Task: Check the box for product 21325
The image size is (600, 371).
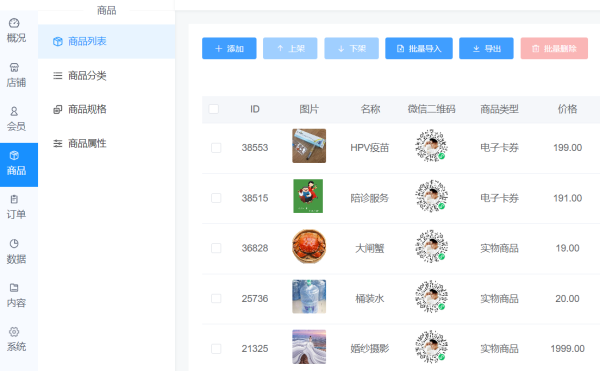Action: point(216,348)
